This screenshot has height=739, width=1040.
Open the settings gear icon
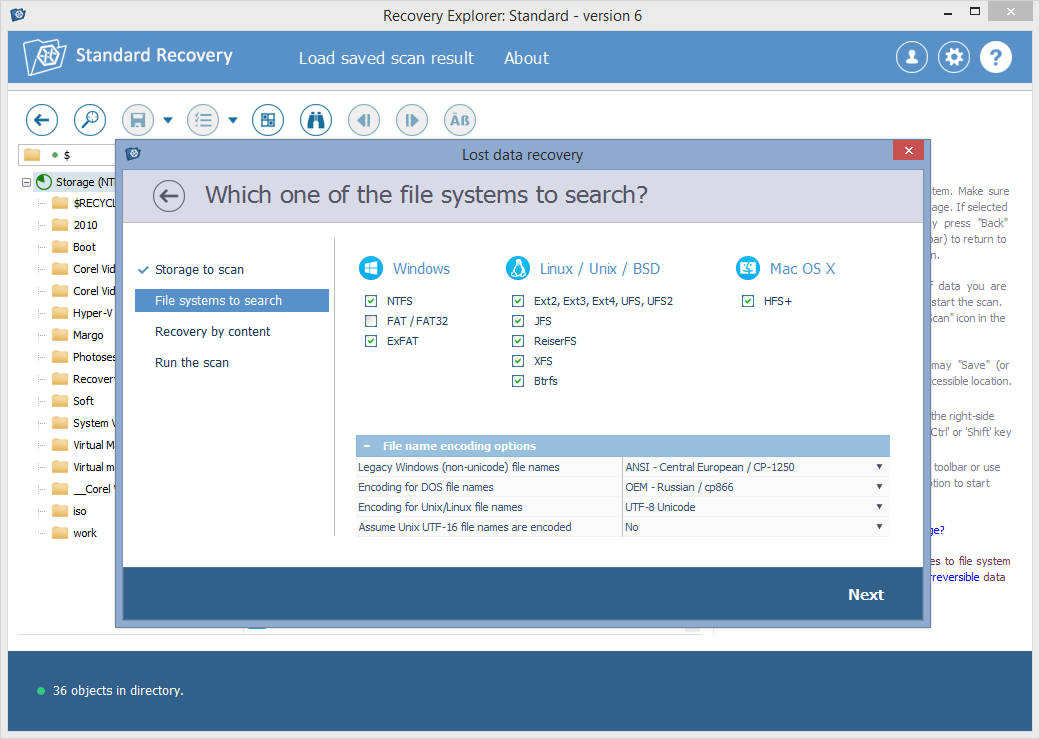pos(954,58)
